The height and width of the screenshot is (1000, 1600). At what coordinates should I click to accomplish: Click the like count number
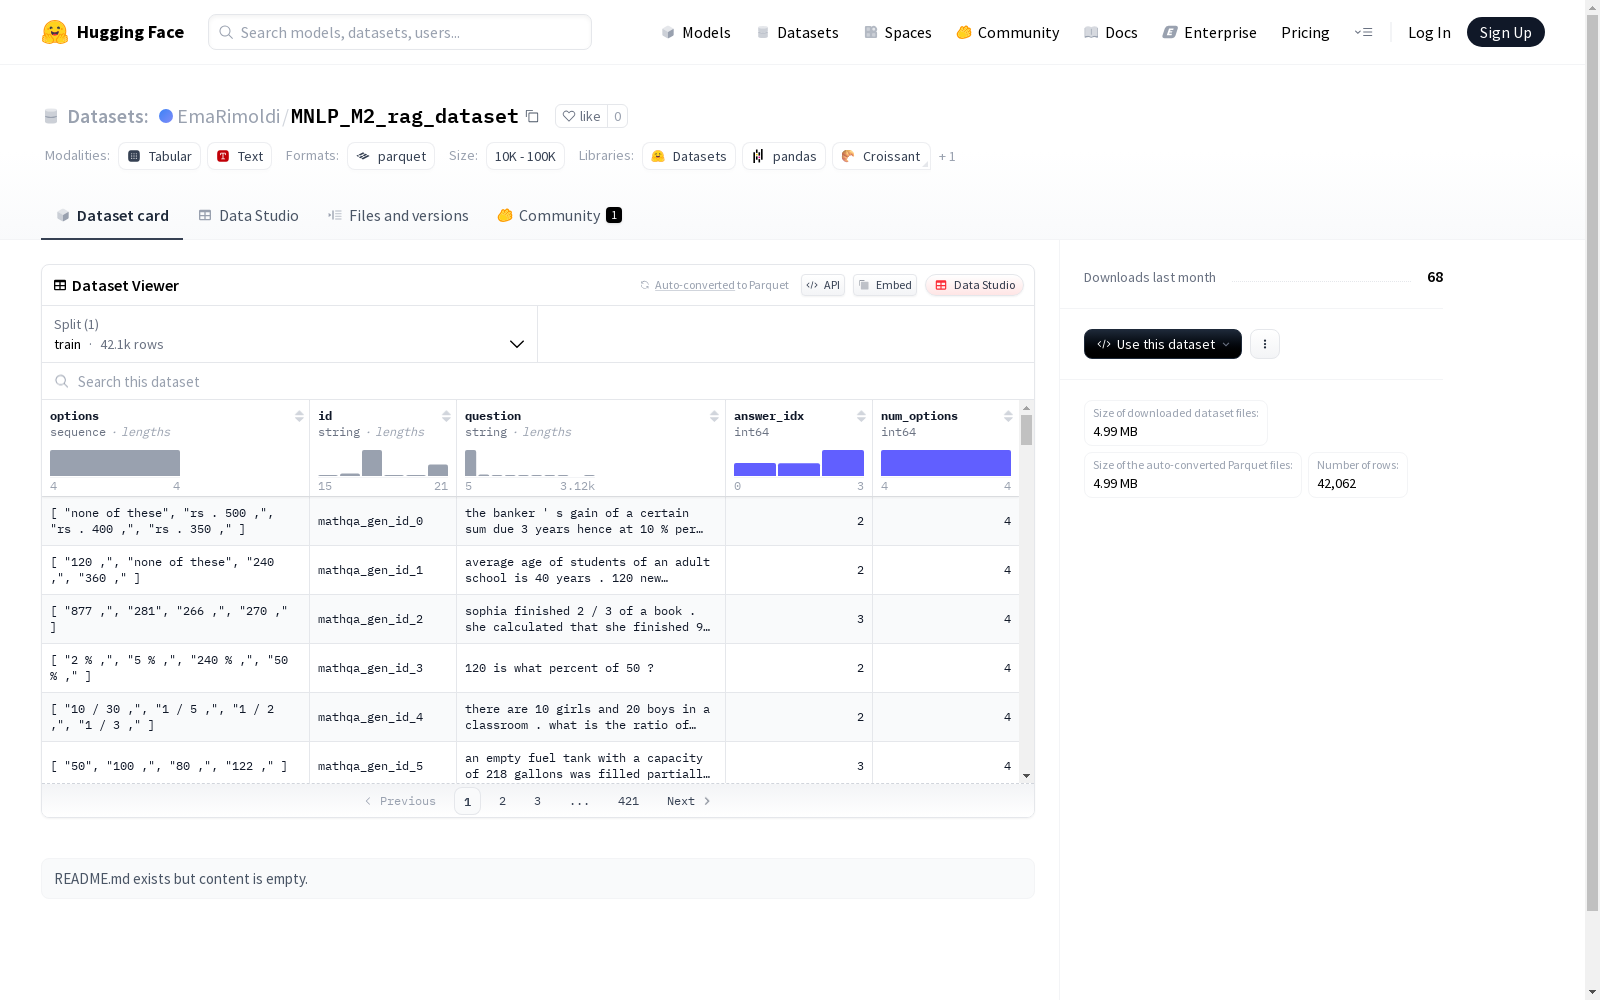point(618,116)
